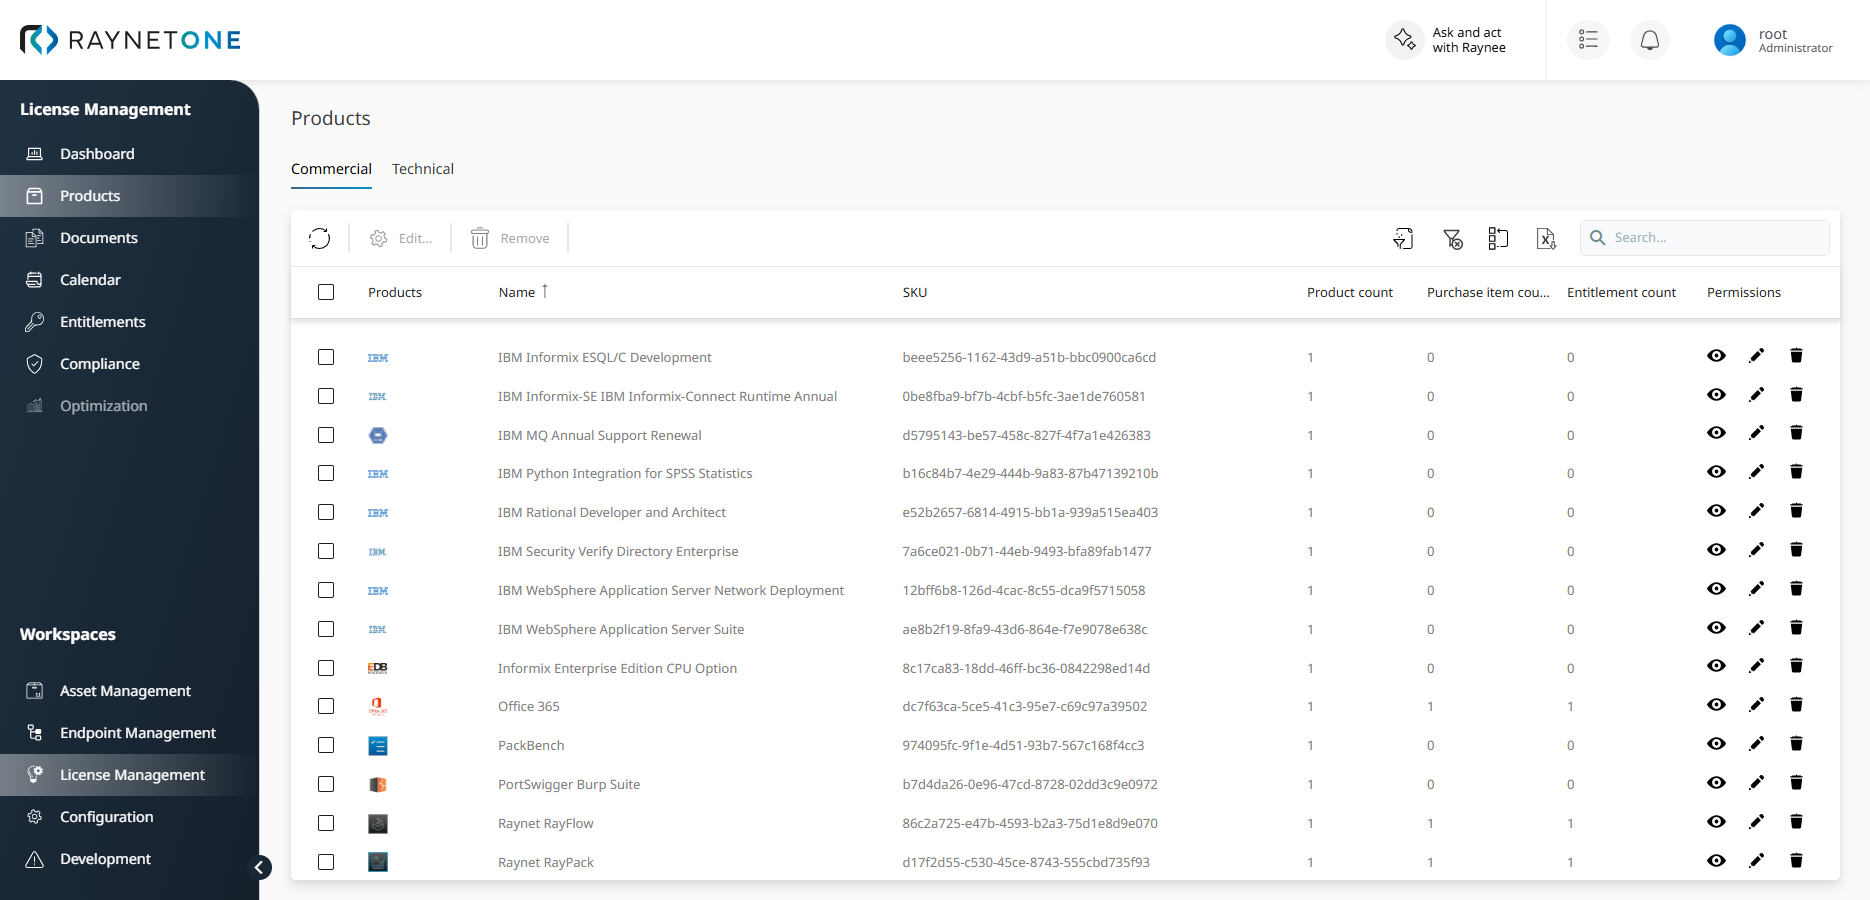The width and height of the screenshot is (1870, 900).
Task: Open Ask and act with Raynee
Action: click(x=1447, y=40)
